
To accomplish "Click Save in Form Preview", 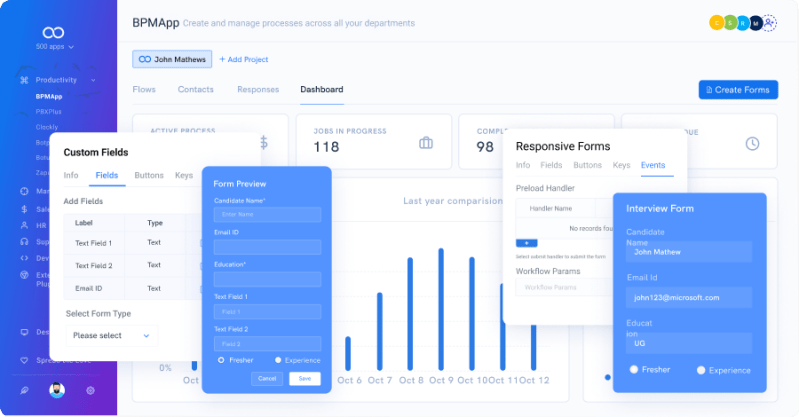I will pyautogui.click(x=305, y=379).
